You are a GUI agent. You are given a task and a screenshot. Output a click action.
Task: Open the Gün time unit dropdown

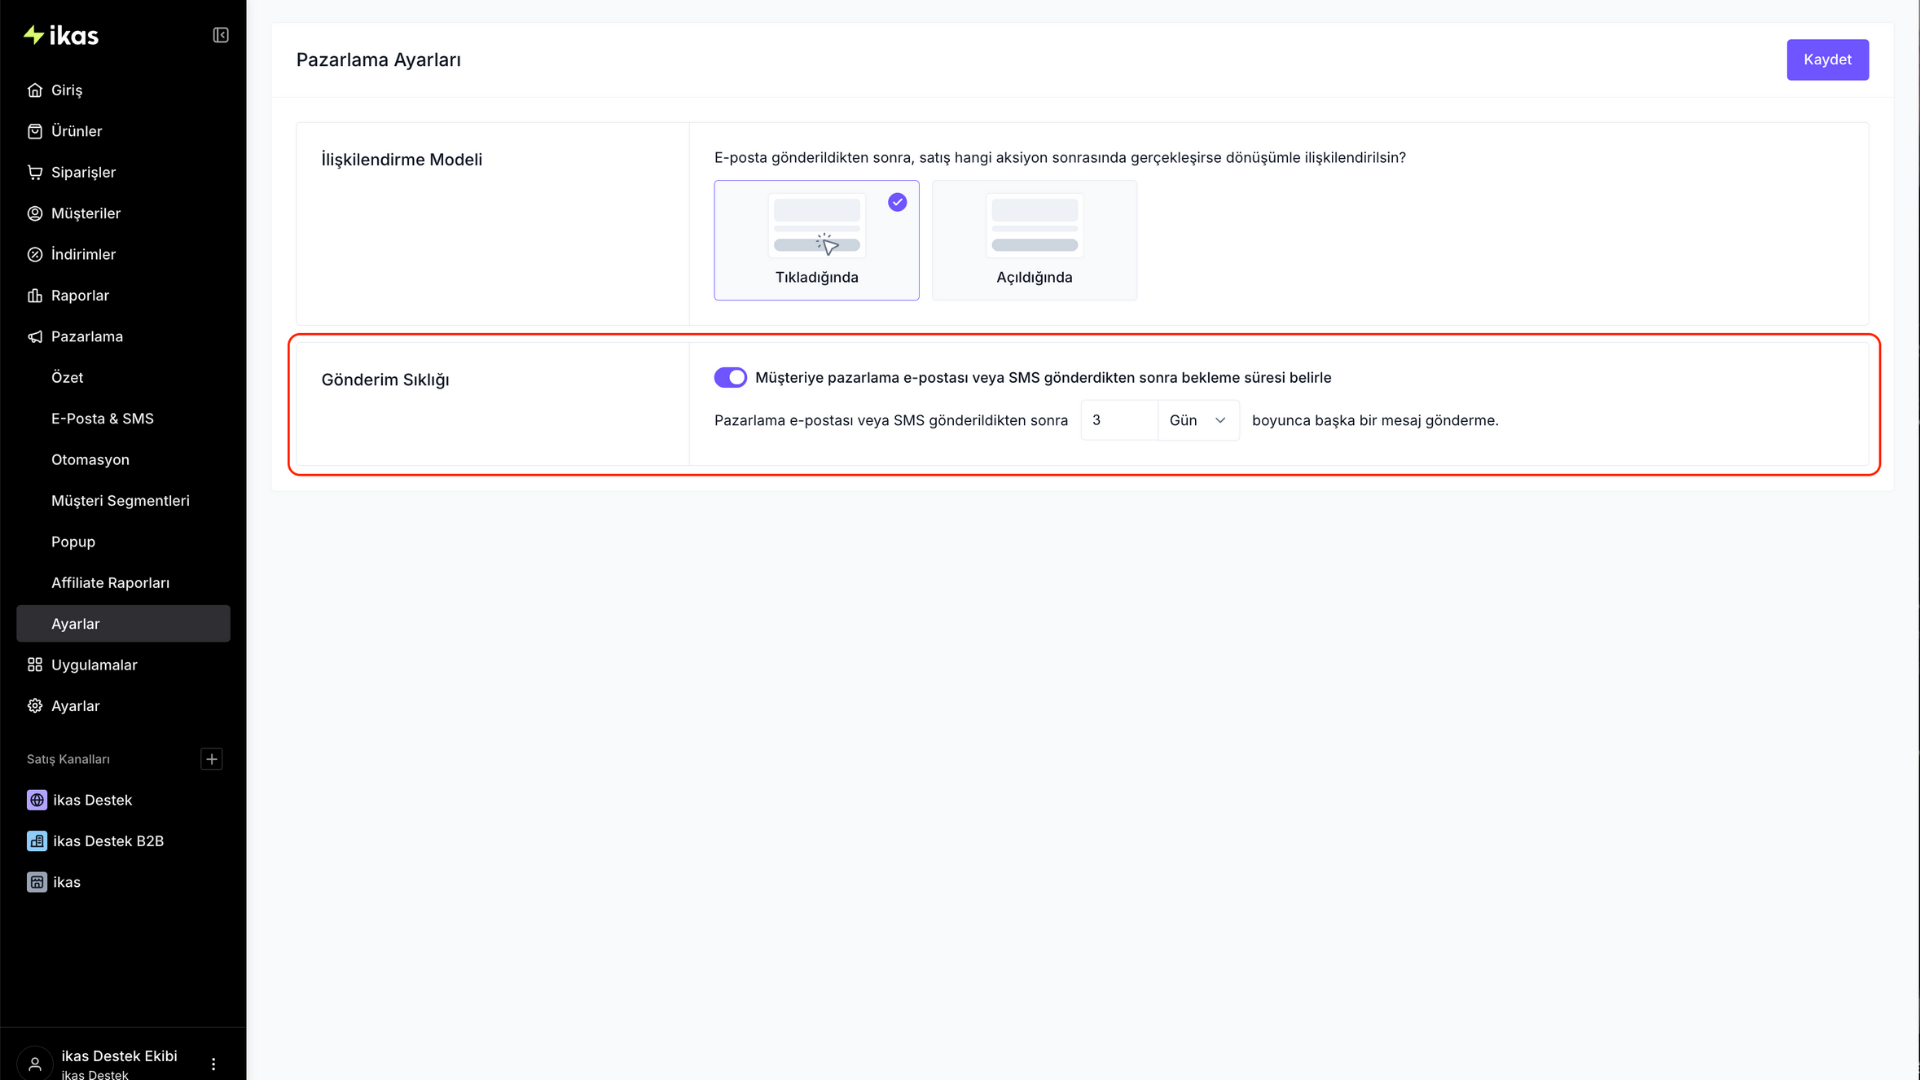click(x=1198, y=420)
